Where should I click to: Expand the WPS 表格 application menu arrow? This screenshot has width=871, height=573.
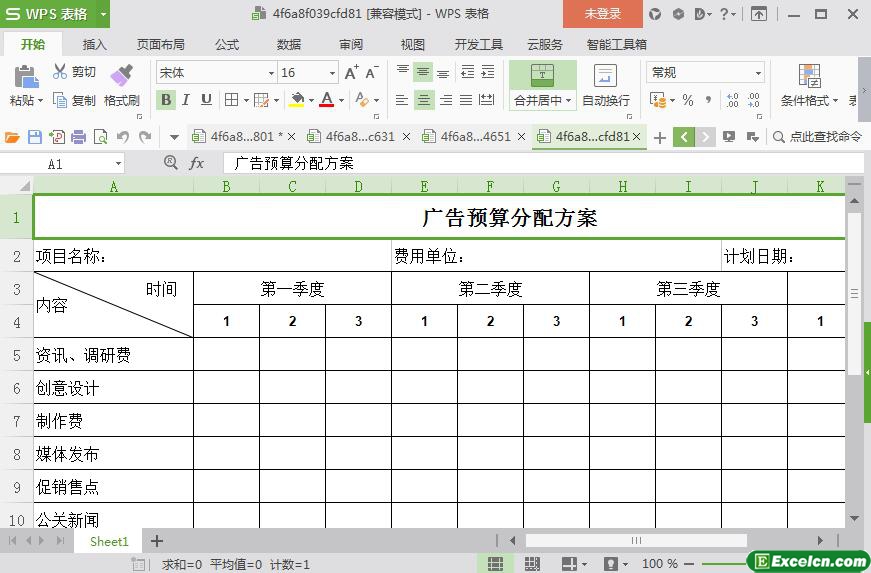tap(103, 14)
